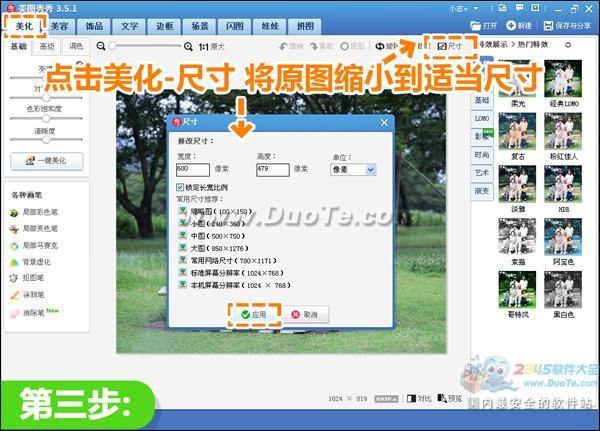
Task: Choose 常用网络尺寸 (780×1171) preset
Action: coord(228,260)
